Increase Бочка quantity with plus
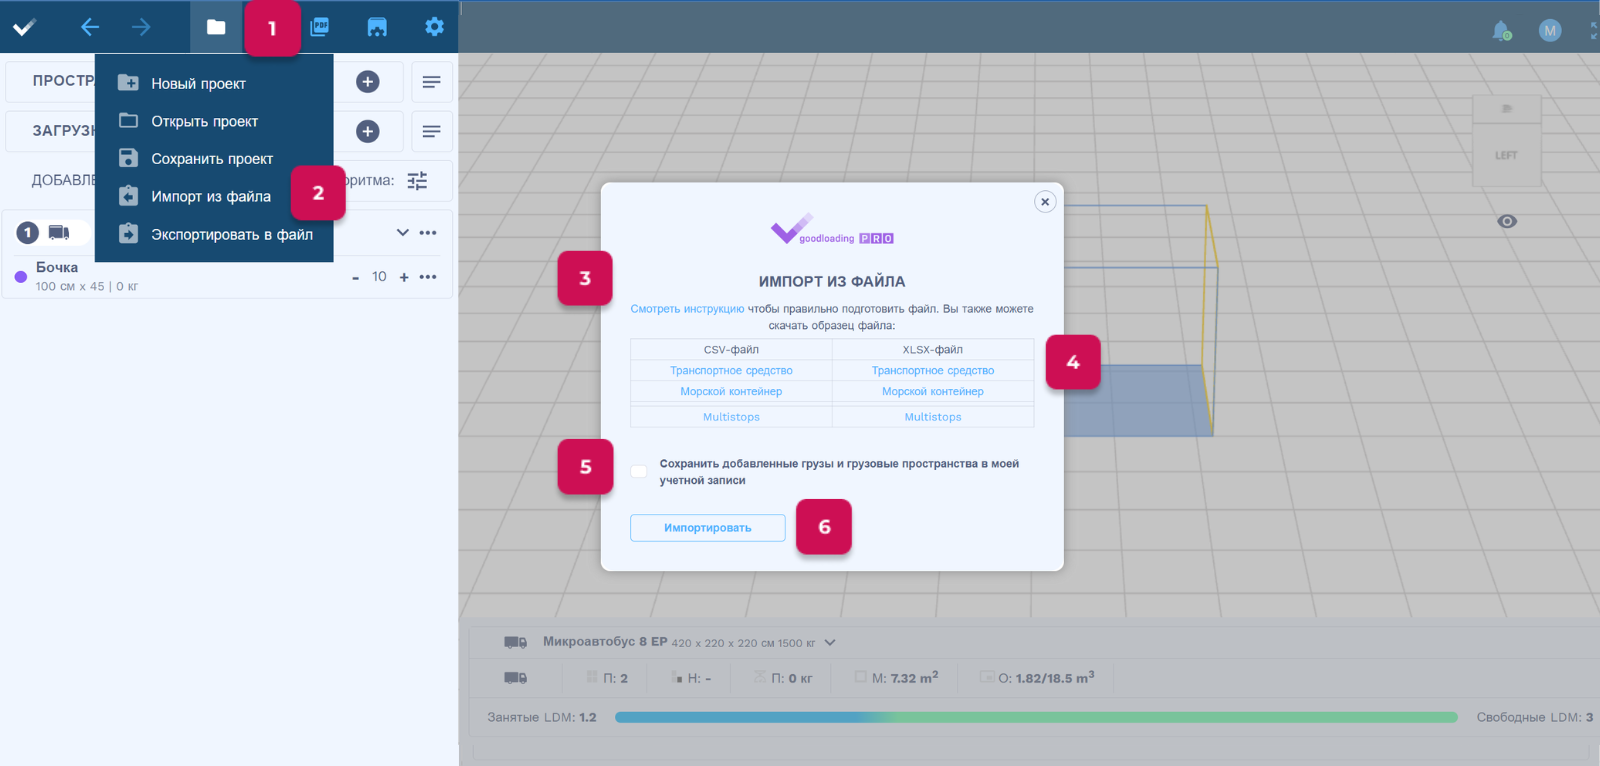This screenshot has height=766, width=1600. pos(404,277)
